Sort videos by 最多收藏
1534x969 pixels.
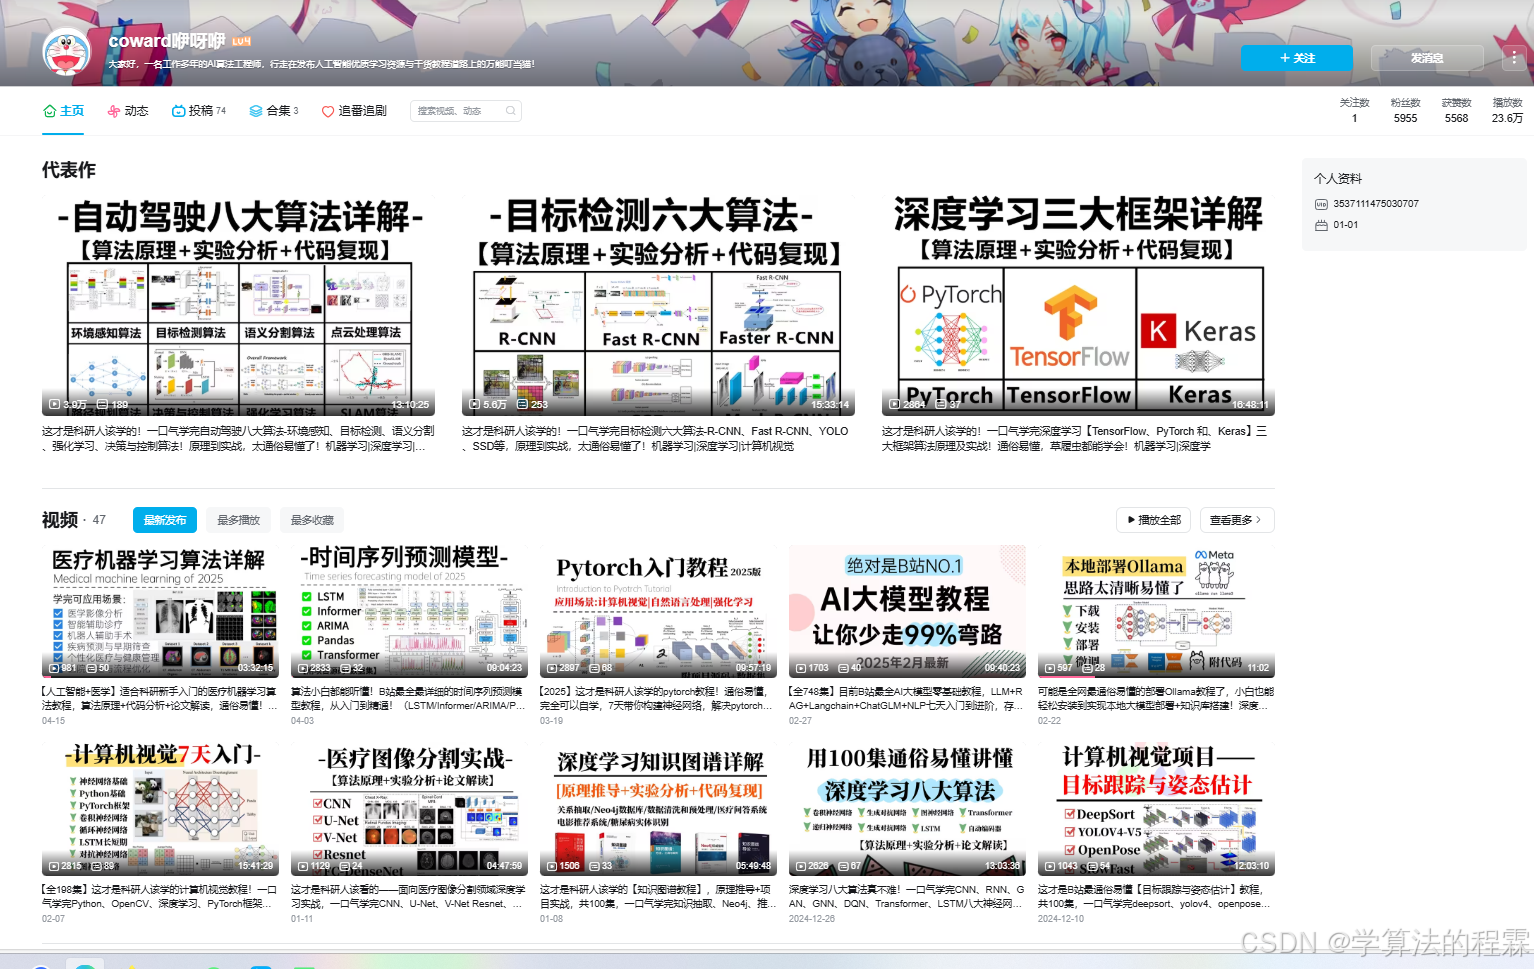pyautogui.click(x=312, y=520)
